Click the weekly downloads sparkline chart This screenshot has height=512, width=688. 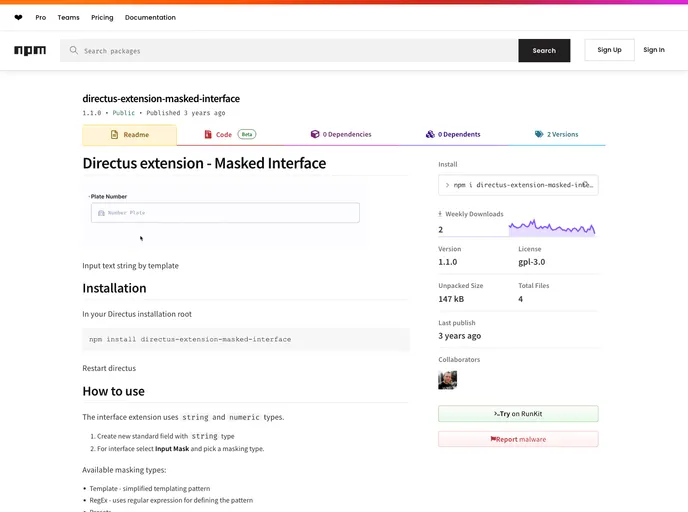click(552, 227)
